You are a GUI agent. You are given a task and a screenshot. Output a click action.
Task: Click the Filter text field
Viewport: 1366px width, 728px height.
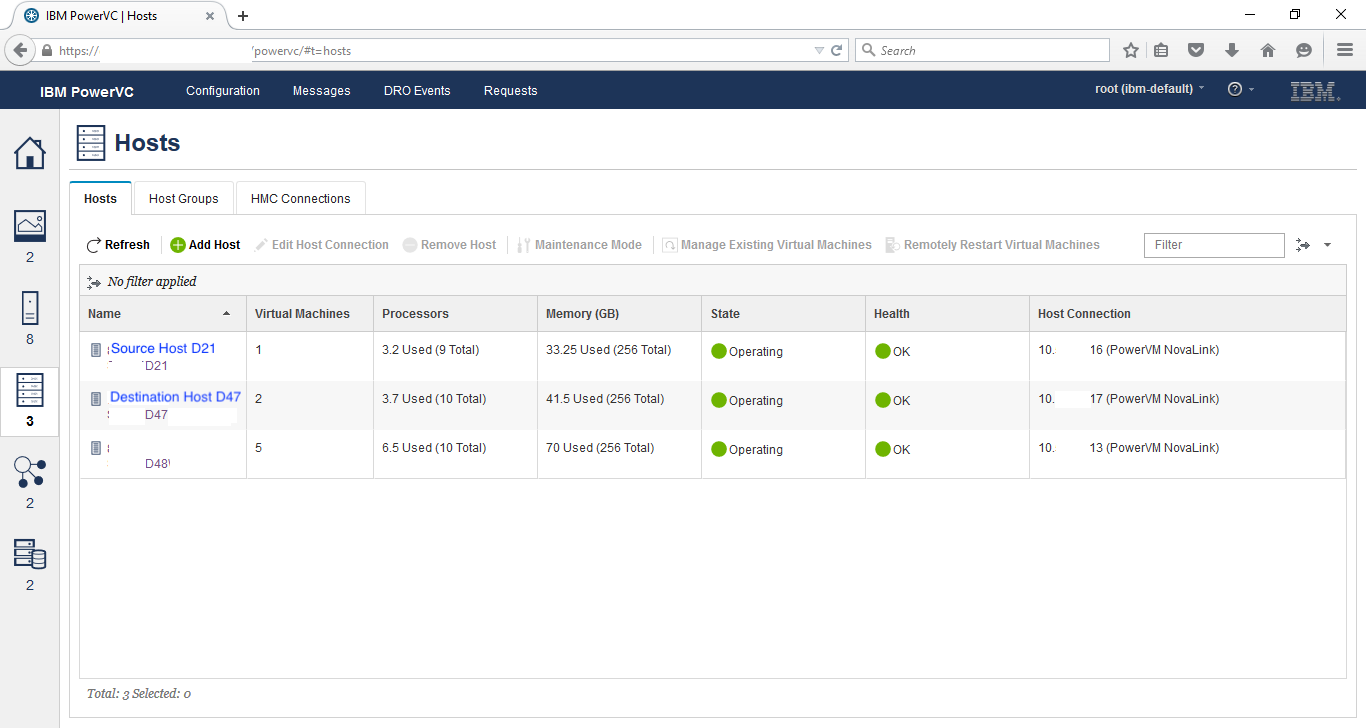click(x=1213, y=245)
